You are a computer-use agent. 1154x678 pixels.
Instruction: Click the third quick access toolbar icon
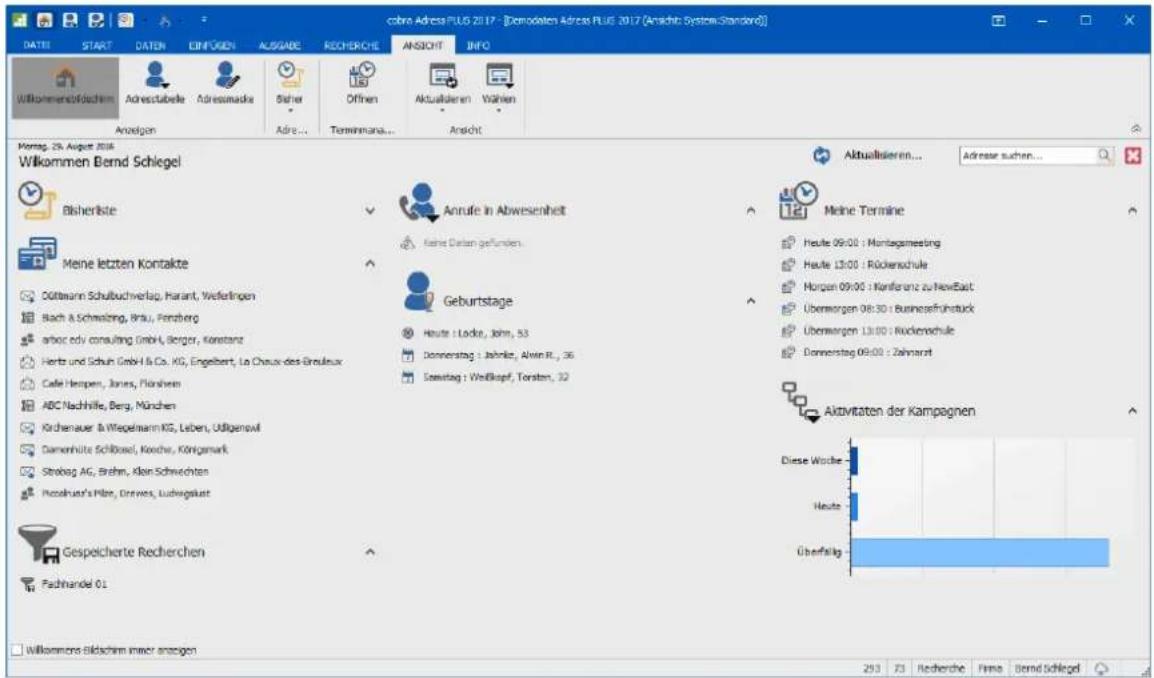point(70,21)
